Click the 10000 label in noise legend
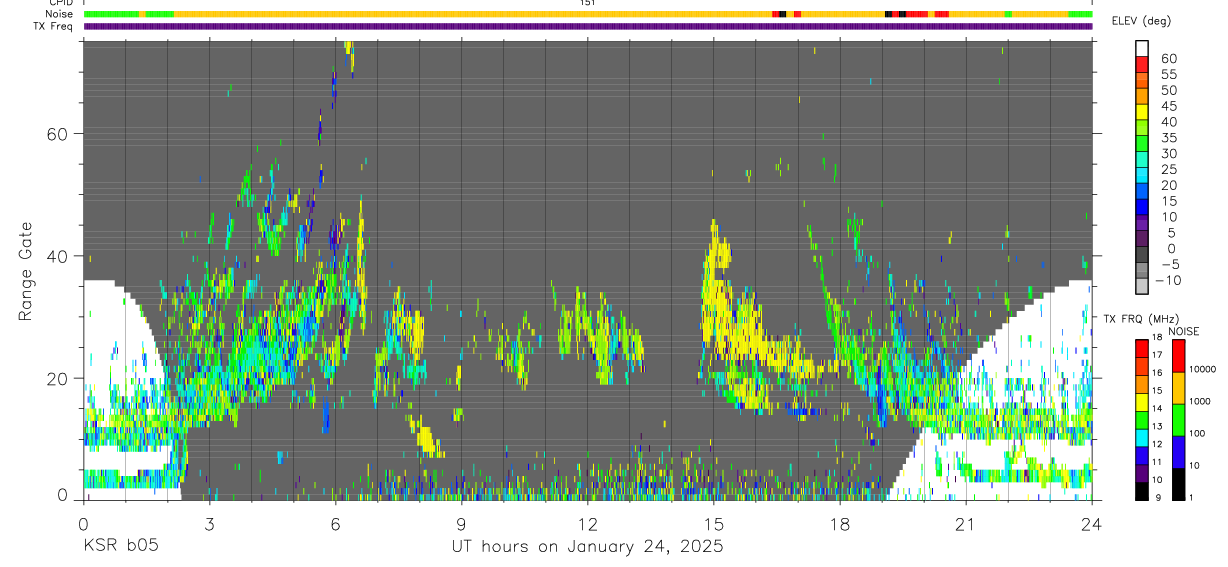Image resolution: width=1228 pixels, height=567 pixels. tap(1203, 369)
